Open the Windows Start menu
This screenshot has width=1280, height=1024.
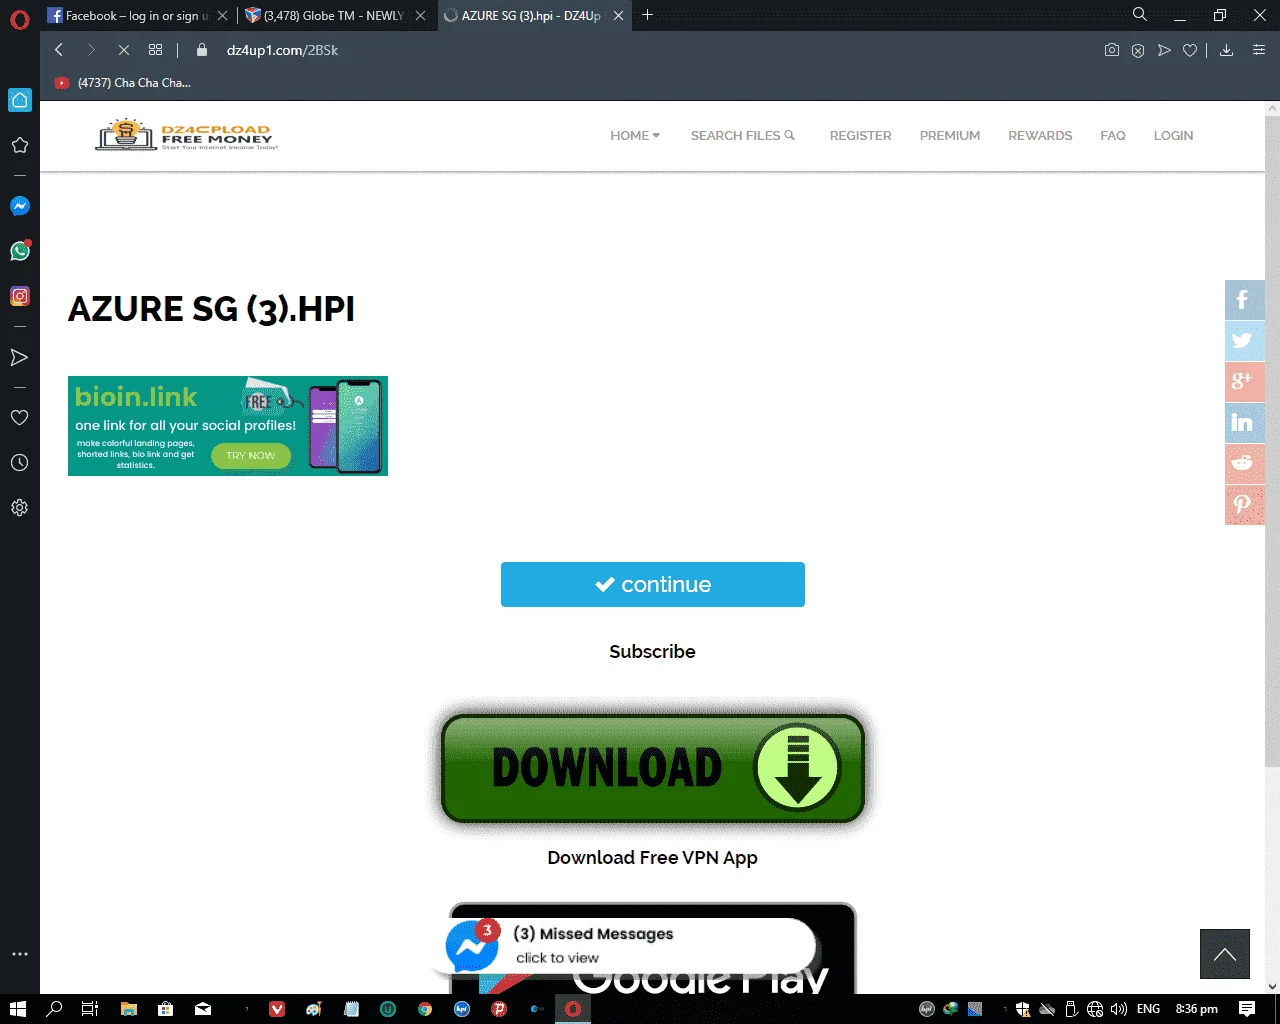coord(17,1009)
